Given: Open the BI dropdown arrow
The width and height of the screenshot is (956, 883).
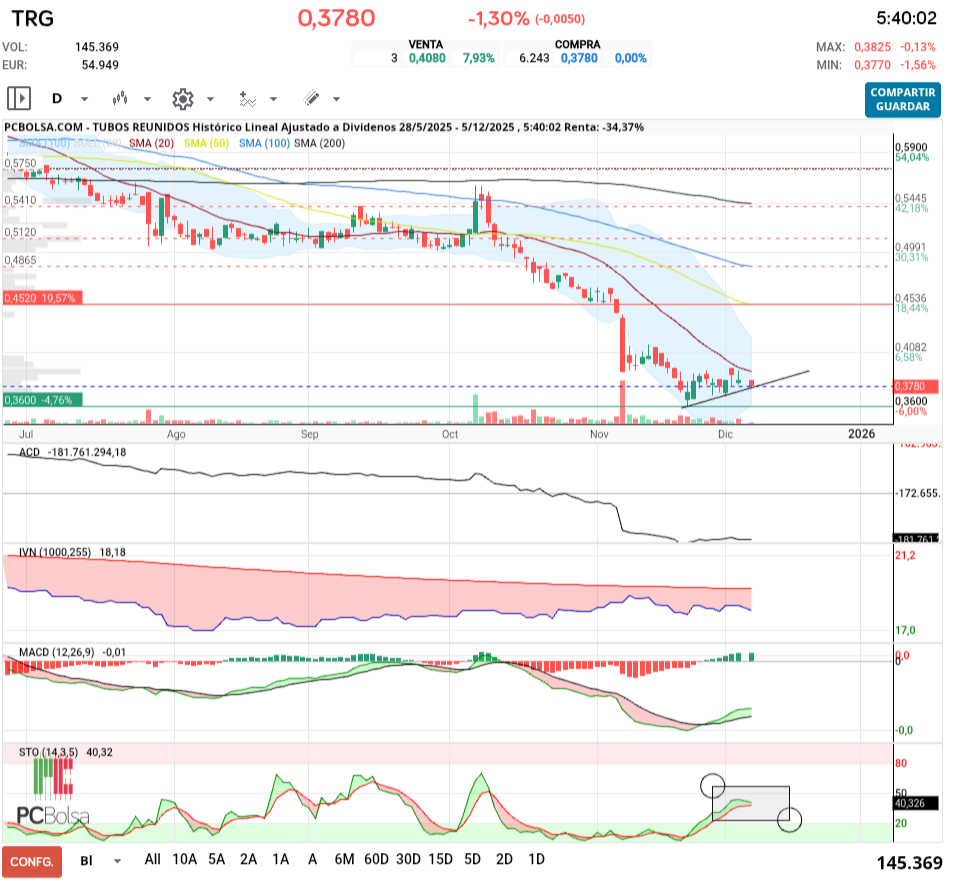Looking at the screenshot, I should (118, 860).
